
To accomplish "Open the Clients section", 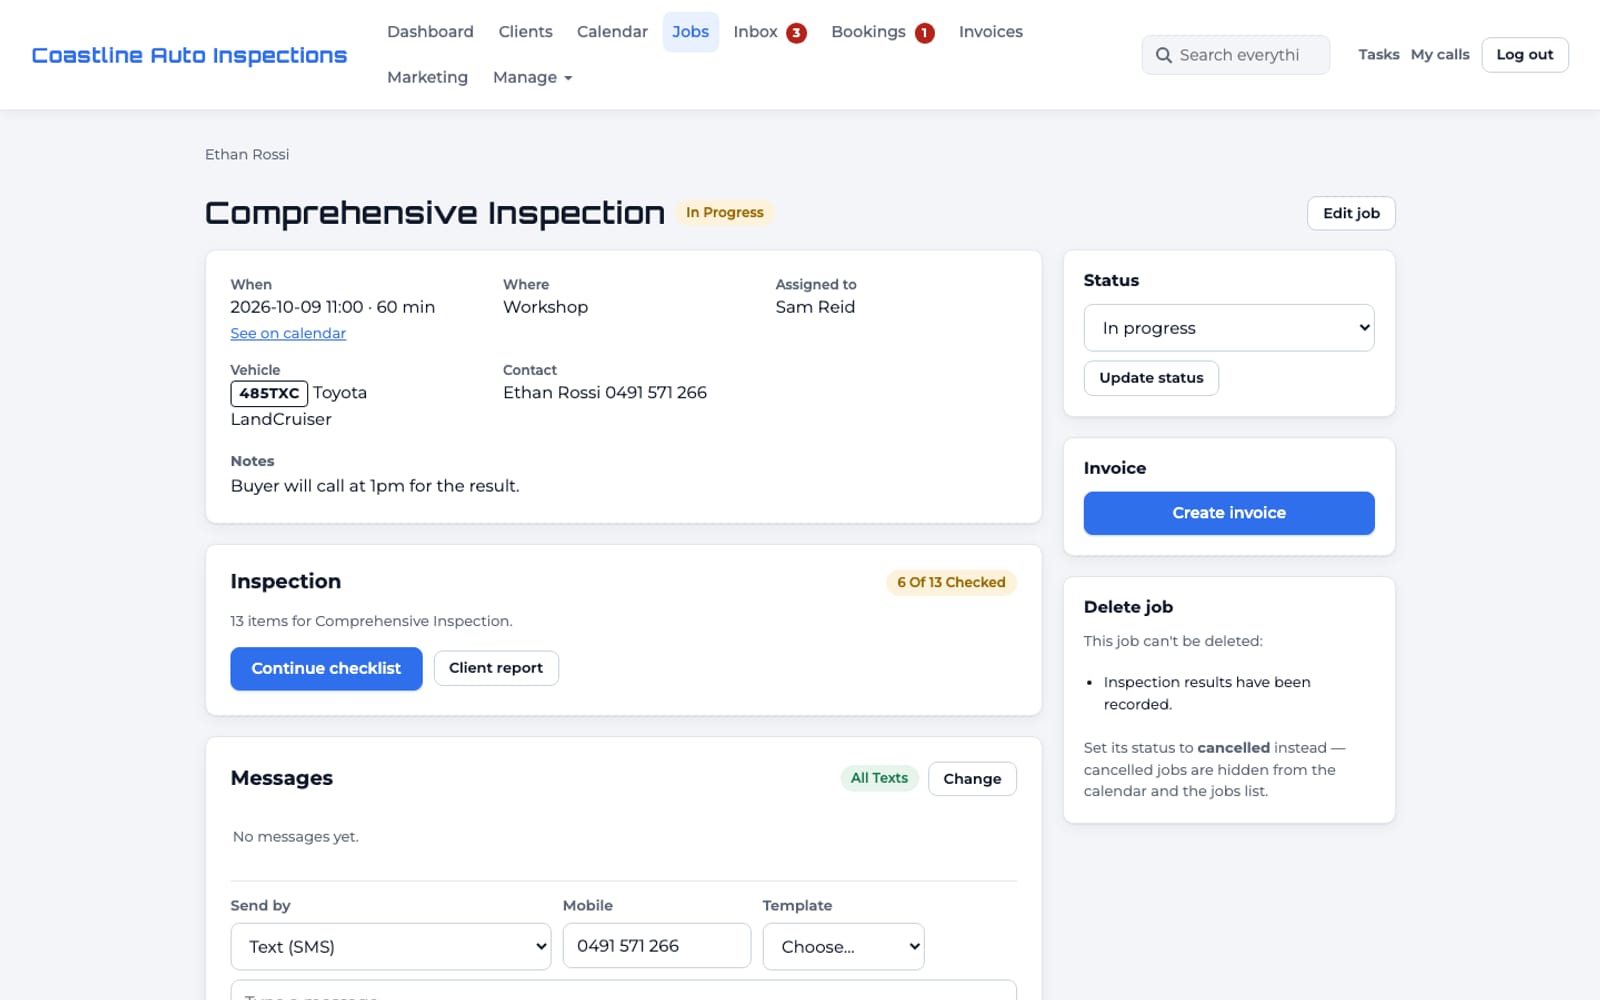I will pos(525,32).
